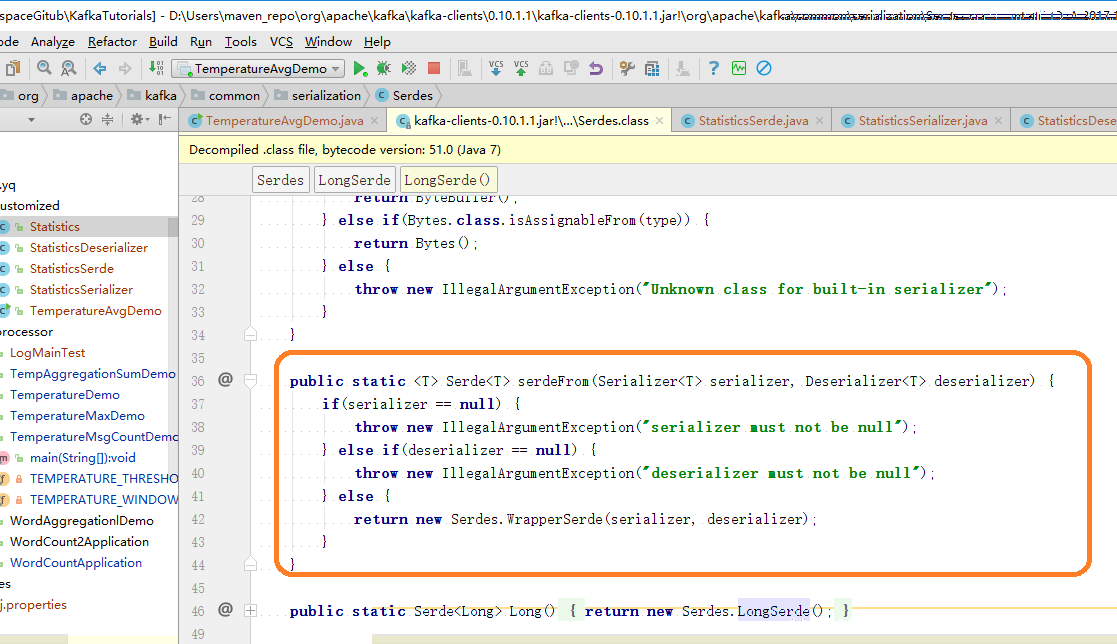The width and height of the screenshot is (1117, 644).
Task: Click the common breadcrumb folder
Action: click(226, 95)
